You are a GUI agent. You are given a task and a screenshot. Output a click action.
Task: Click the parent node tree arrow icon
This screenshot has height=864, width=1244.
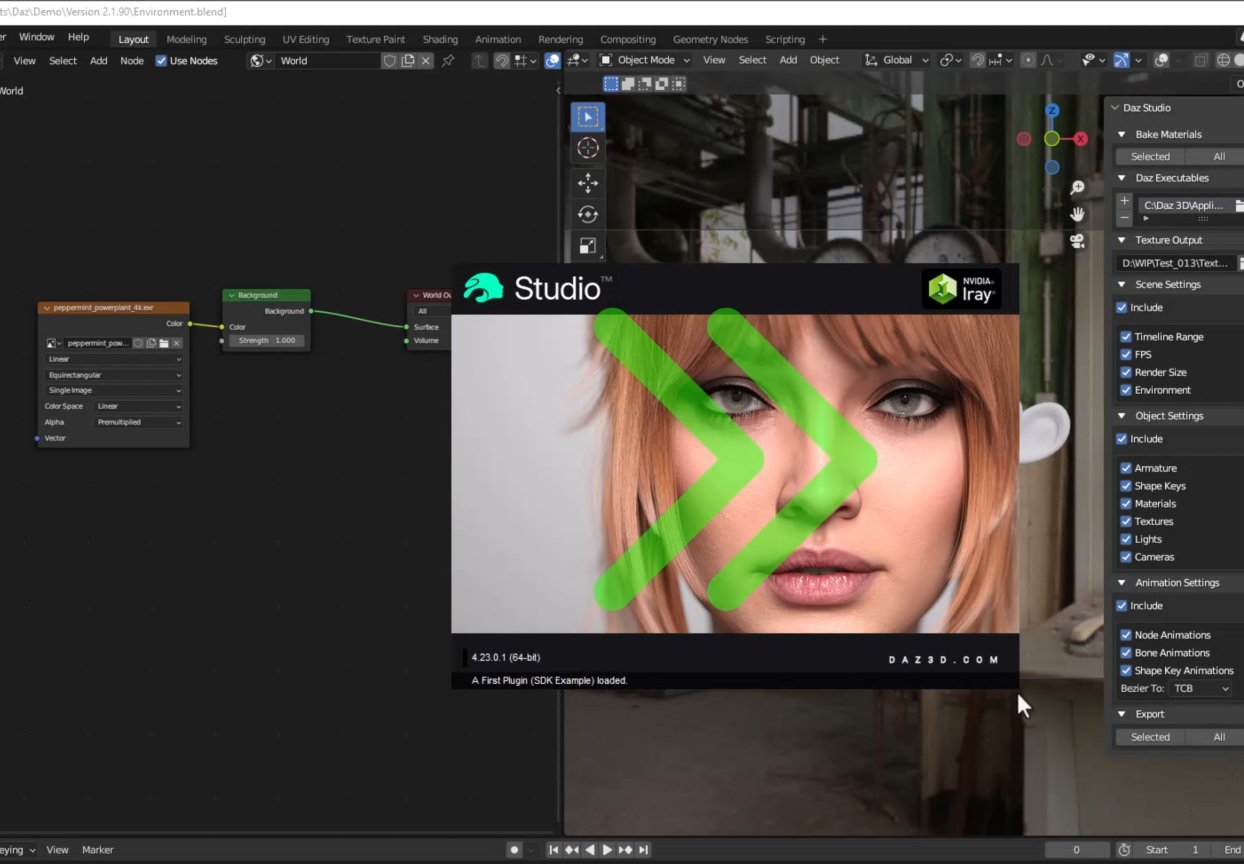point(480,61)
